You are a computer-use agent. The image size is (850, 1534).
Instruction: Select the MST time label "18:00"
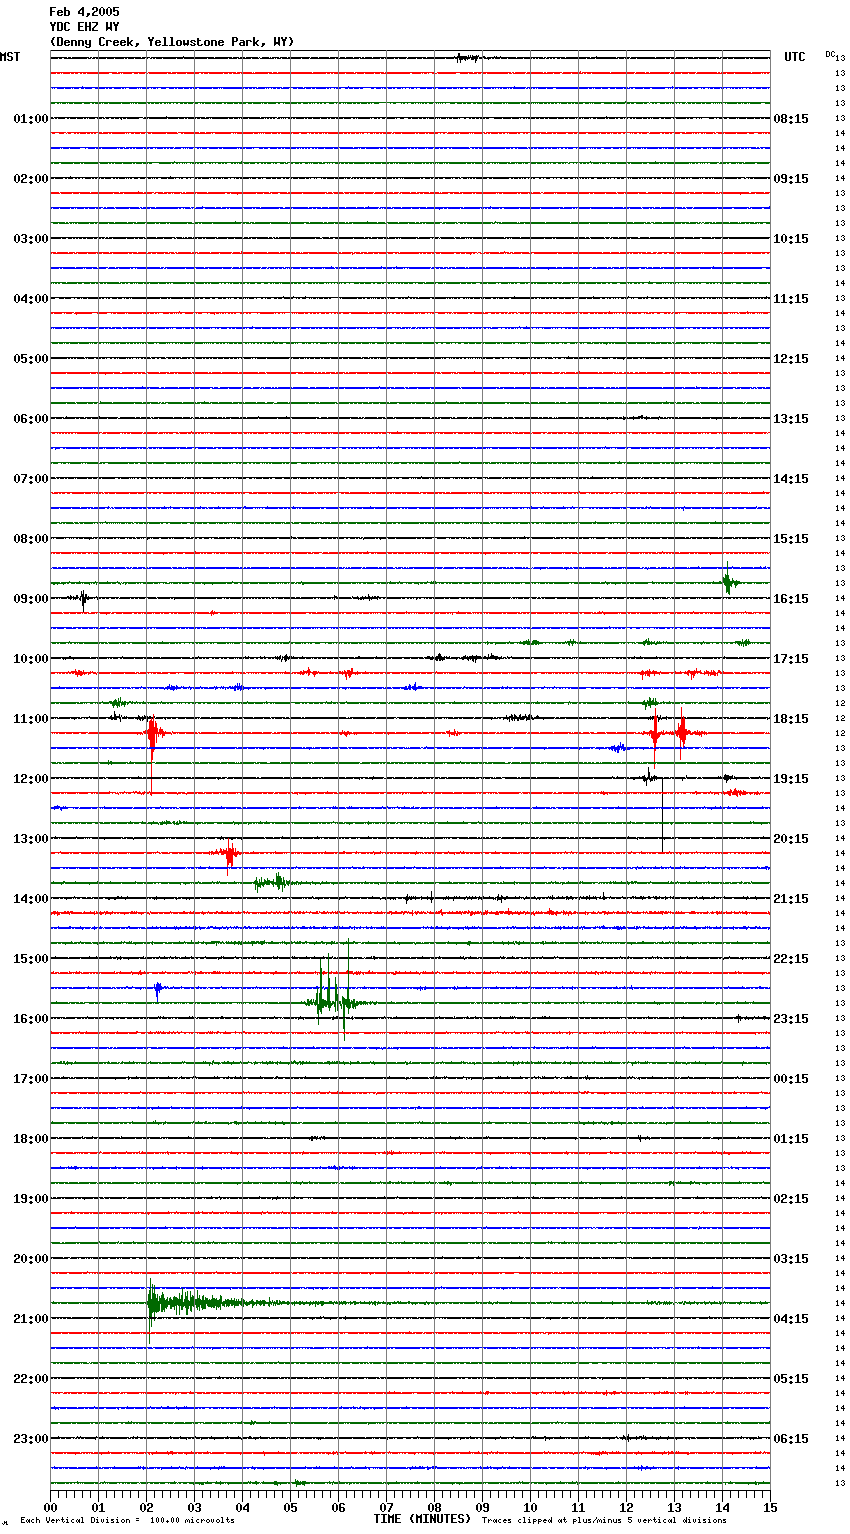(x=31, y=1139)
